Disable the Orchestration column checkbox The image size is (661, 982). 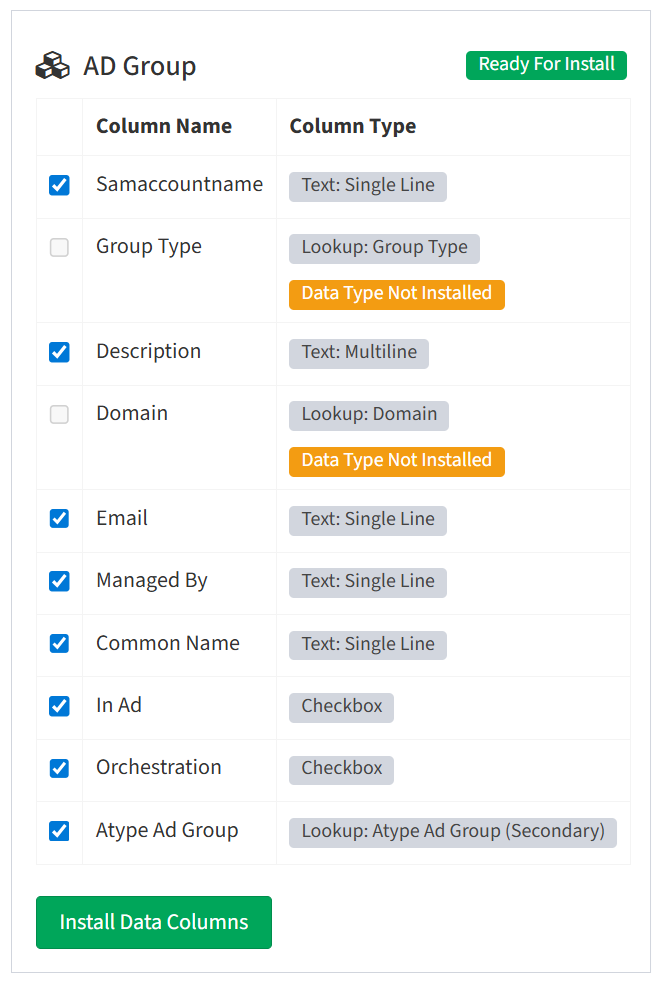(60, 768)
